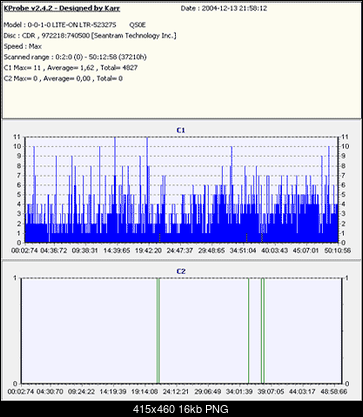
Task: Select the 'Scanned range' line
Action: click(75, 57)
